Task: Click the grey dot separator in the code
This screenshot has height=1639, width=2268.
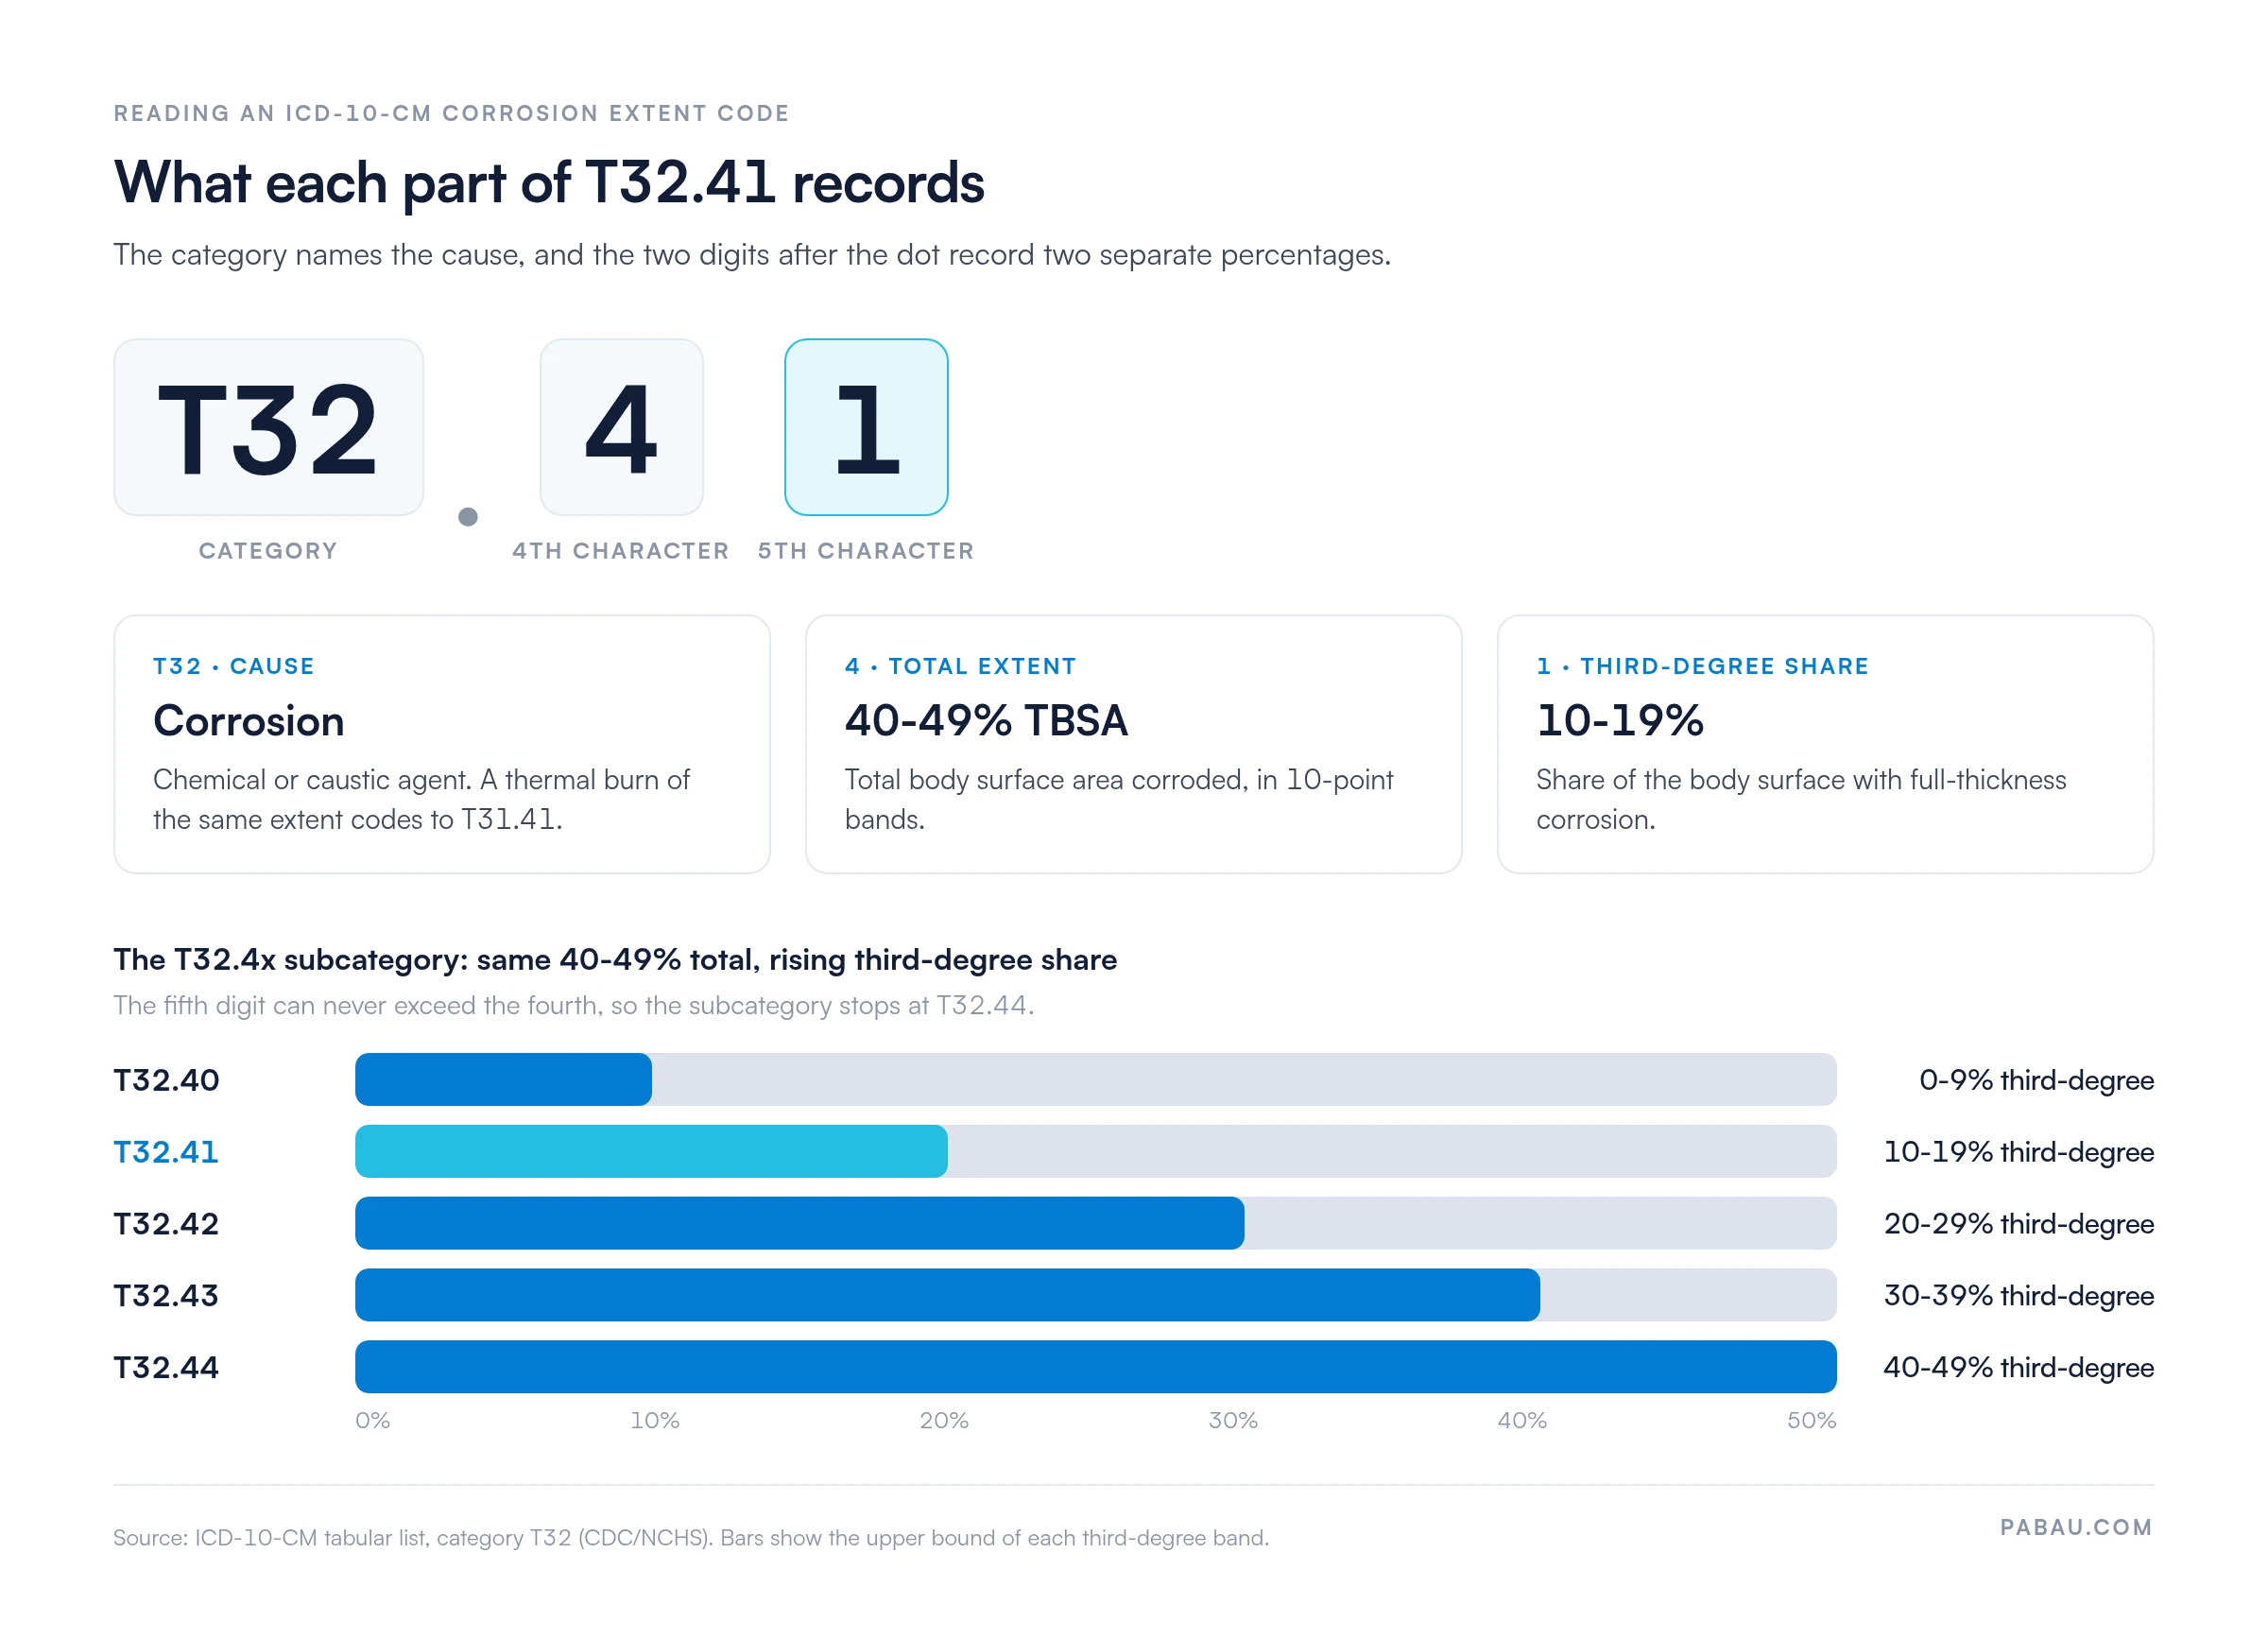Action: click(x=468, y=517)
